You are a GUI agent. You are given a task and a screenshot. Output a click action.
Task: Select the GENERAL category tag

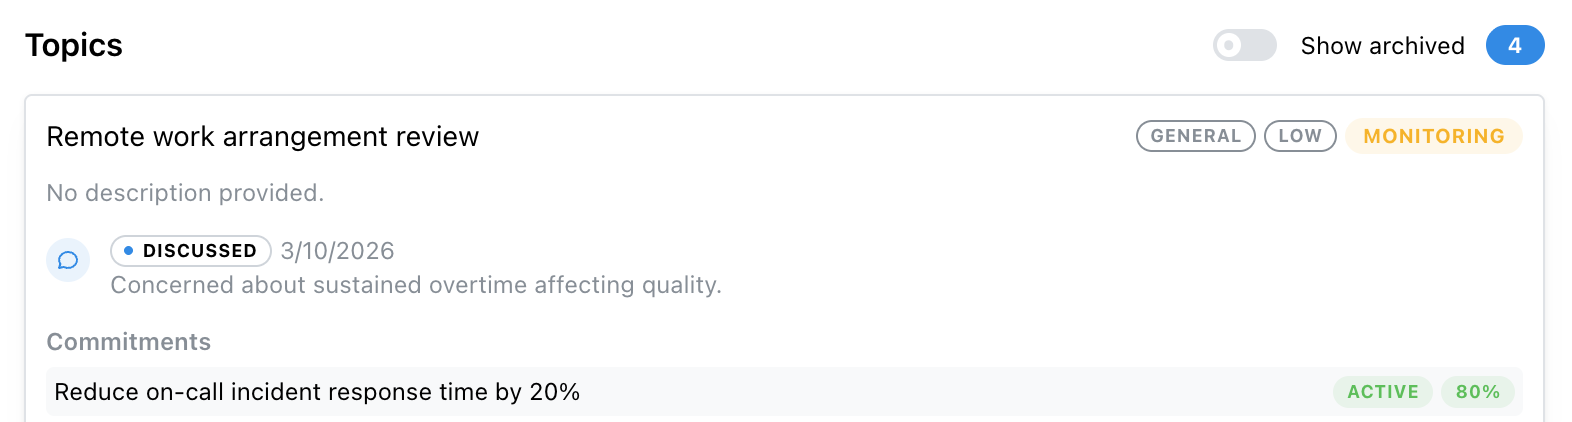tap(1195, 136)
